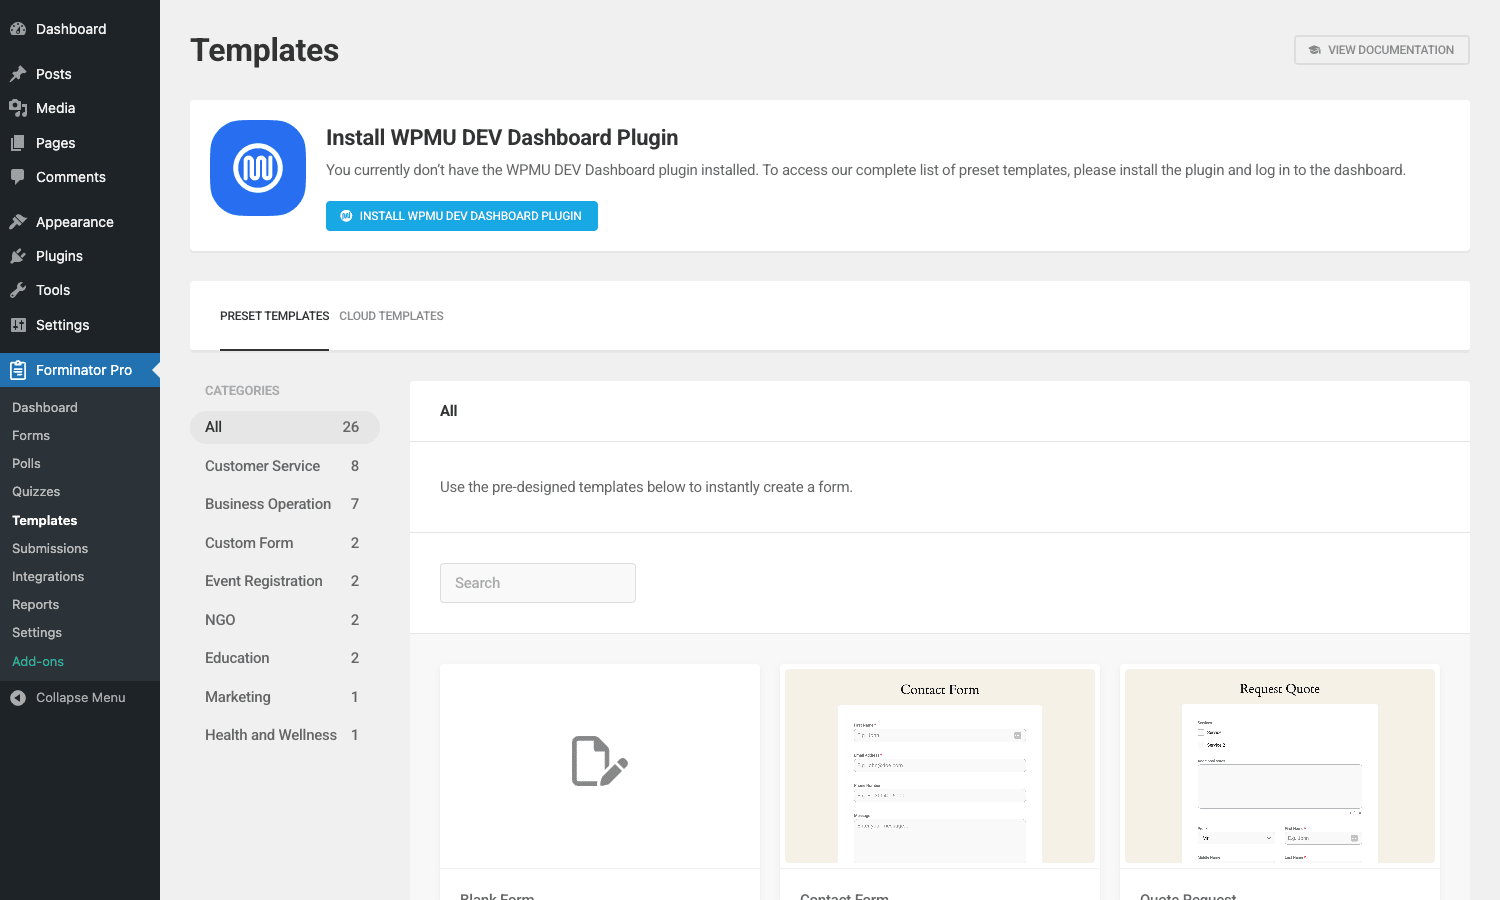Click the Appearance paintbrush icon
Screen dimensions: 1500x900
(18, 222)
